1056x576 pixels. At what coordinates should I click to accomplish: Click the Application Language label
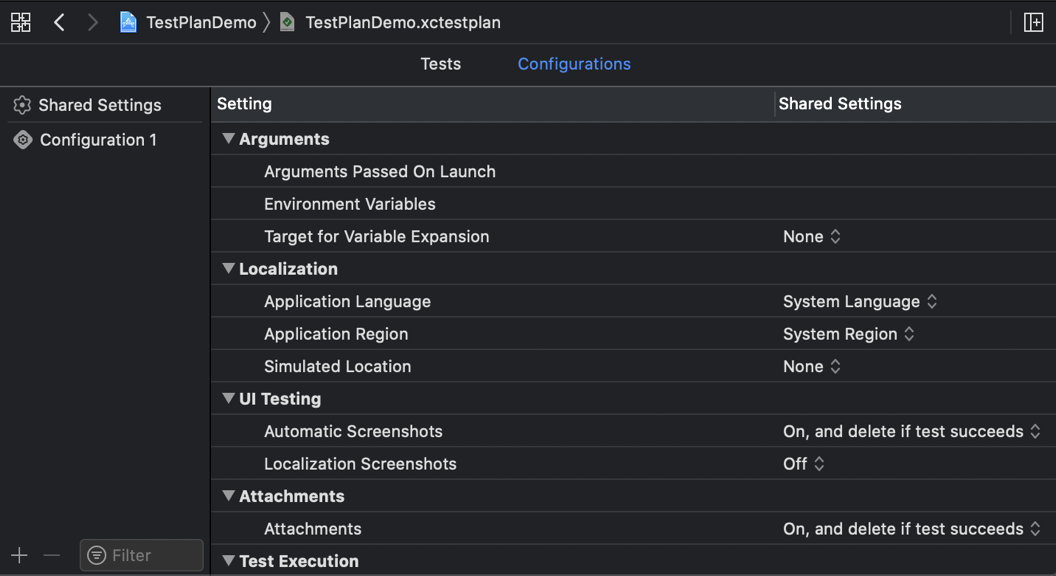pos(348,301)
